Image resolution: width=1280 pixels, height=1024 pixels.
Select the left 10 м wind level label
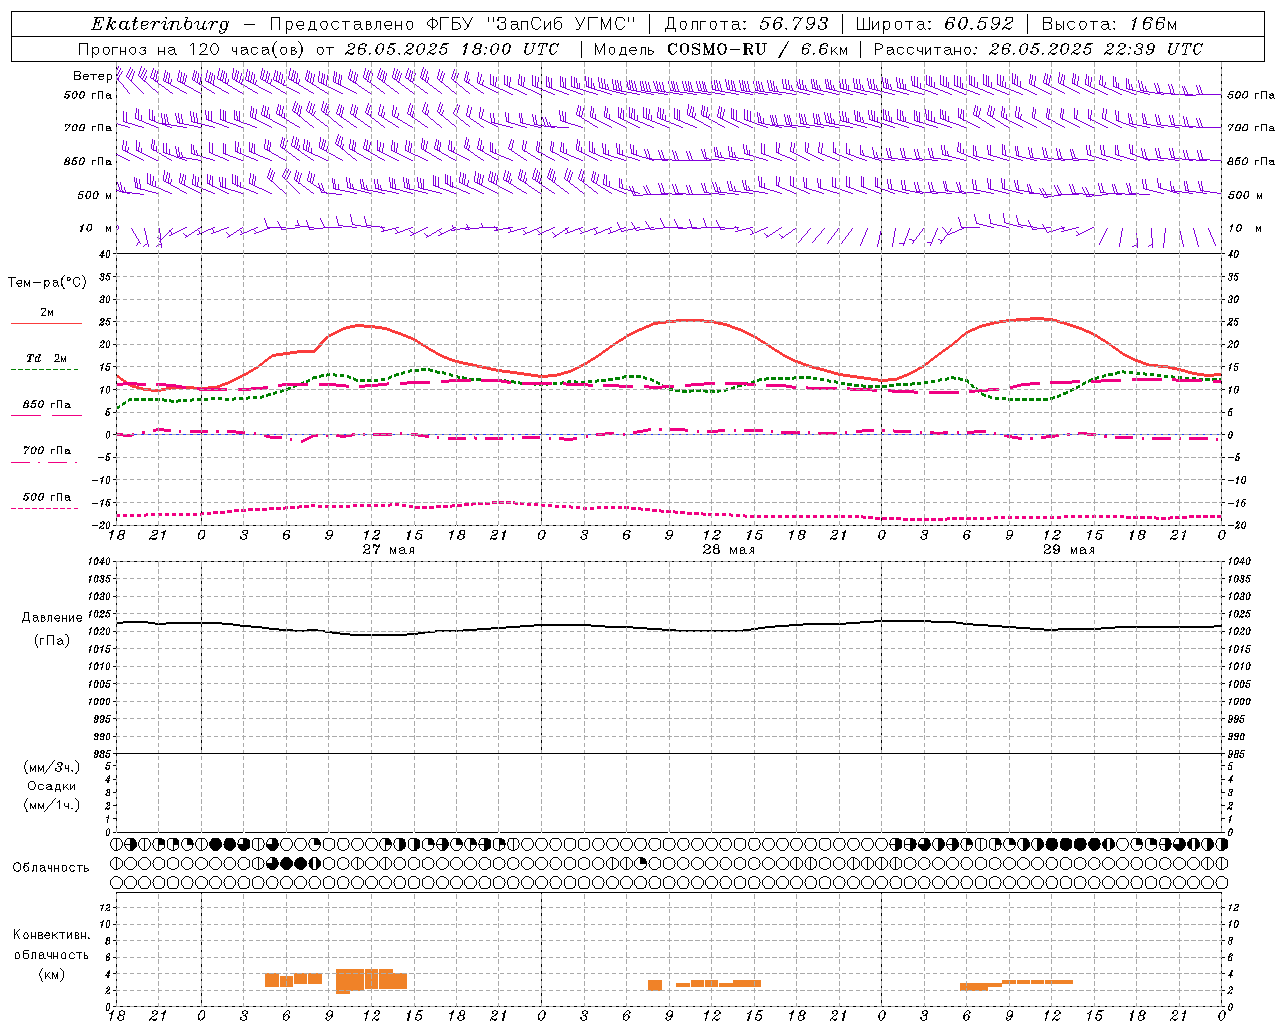(x=95, y=228)
